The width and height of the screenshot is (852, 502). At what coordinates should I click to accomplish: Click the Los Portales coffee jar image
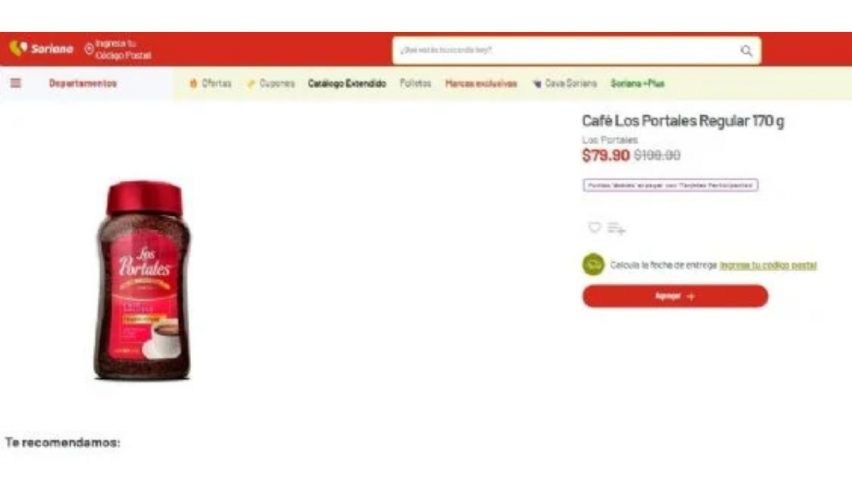click(142, 280)
